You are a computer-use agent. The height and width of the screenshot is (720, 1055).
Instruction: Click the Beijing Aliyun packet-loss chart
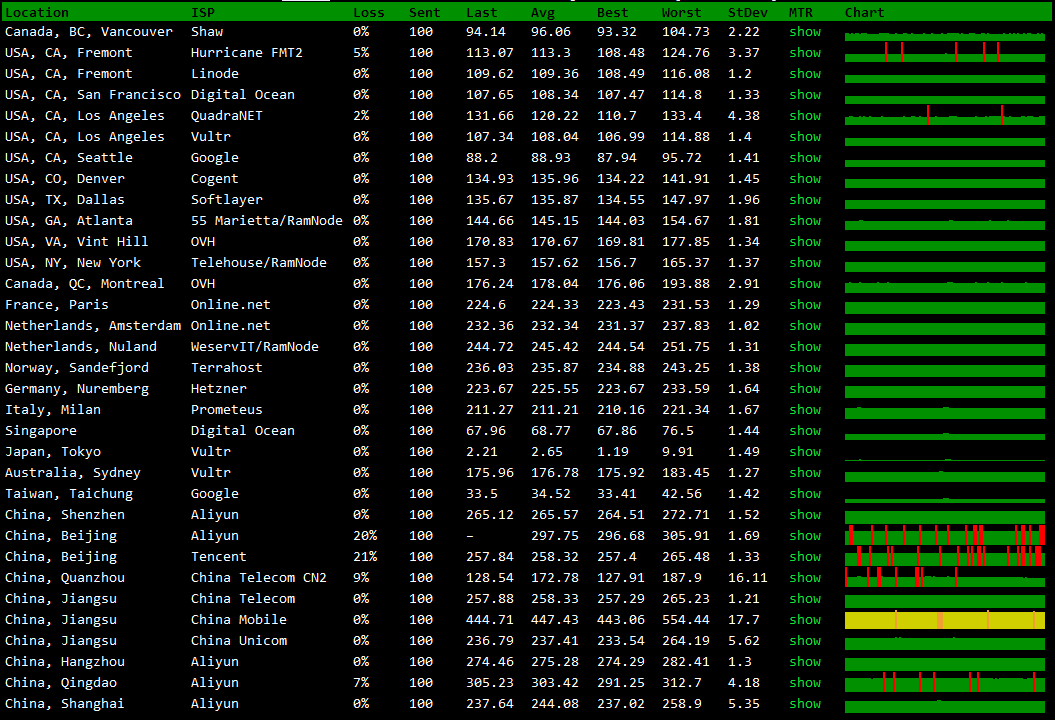tap(945, 535)
